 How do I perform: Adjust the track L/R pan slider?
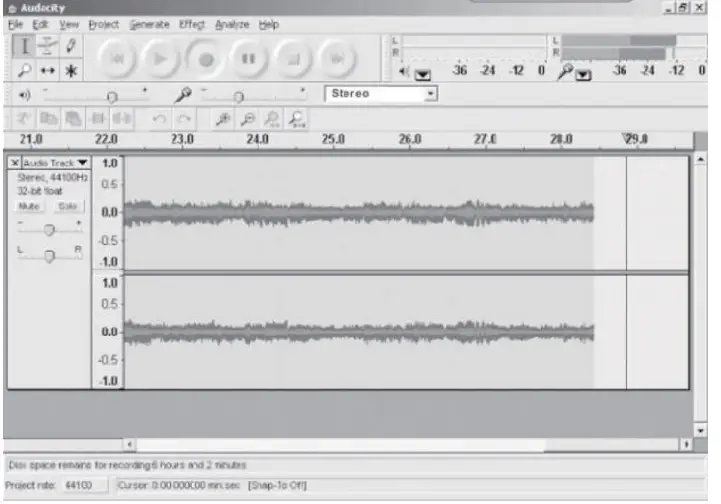(49, 256)
